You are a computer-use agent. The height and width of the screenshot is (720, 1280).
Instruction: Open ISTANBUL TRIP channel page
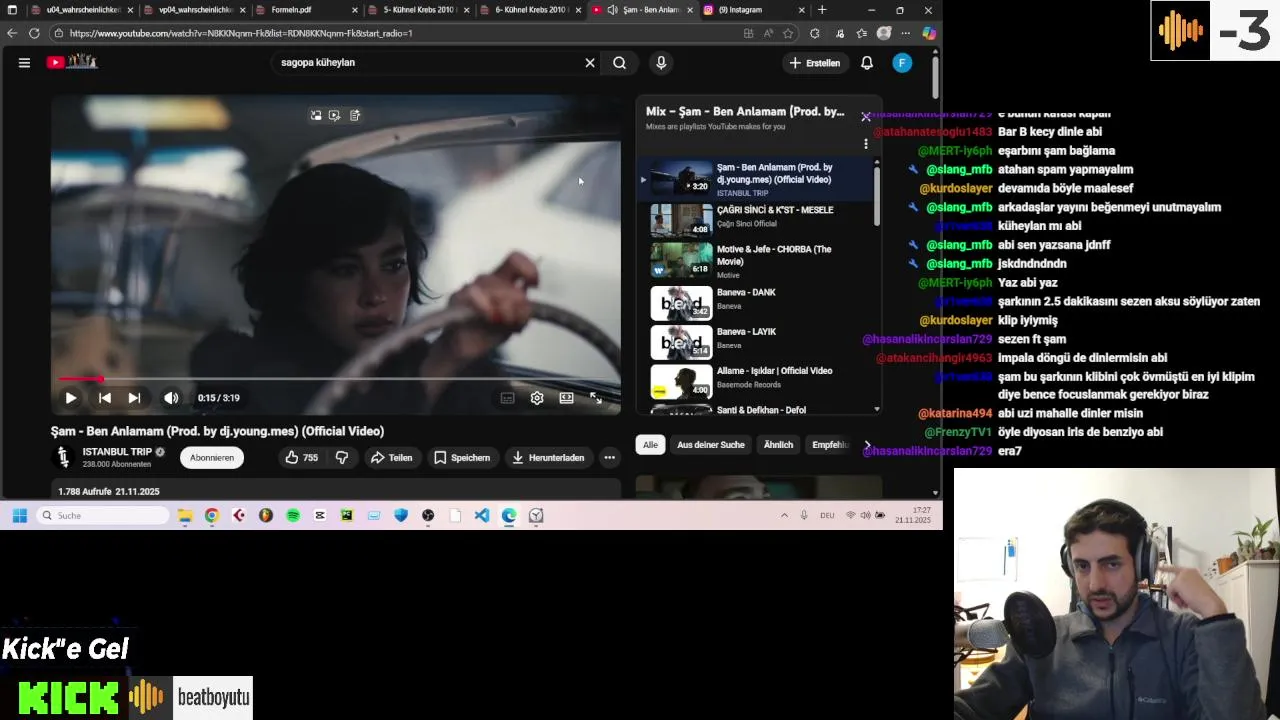pos(117,452)
